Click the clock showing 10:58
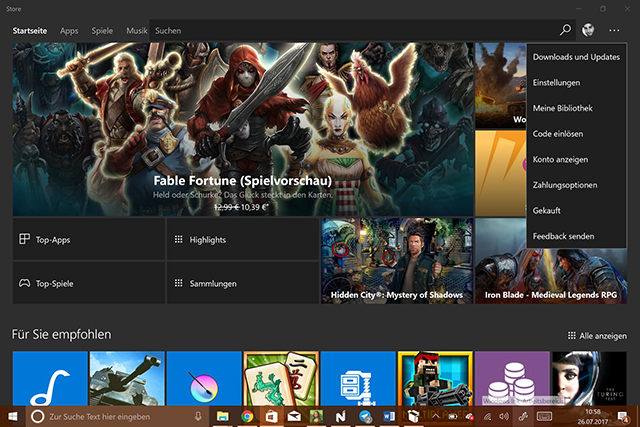Image resolution: width=640 pixels, height=427 pixels. pyautogui.click(x=593, y=411)
